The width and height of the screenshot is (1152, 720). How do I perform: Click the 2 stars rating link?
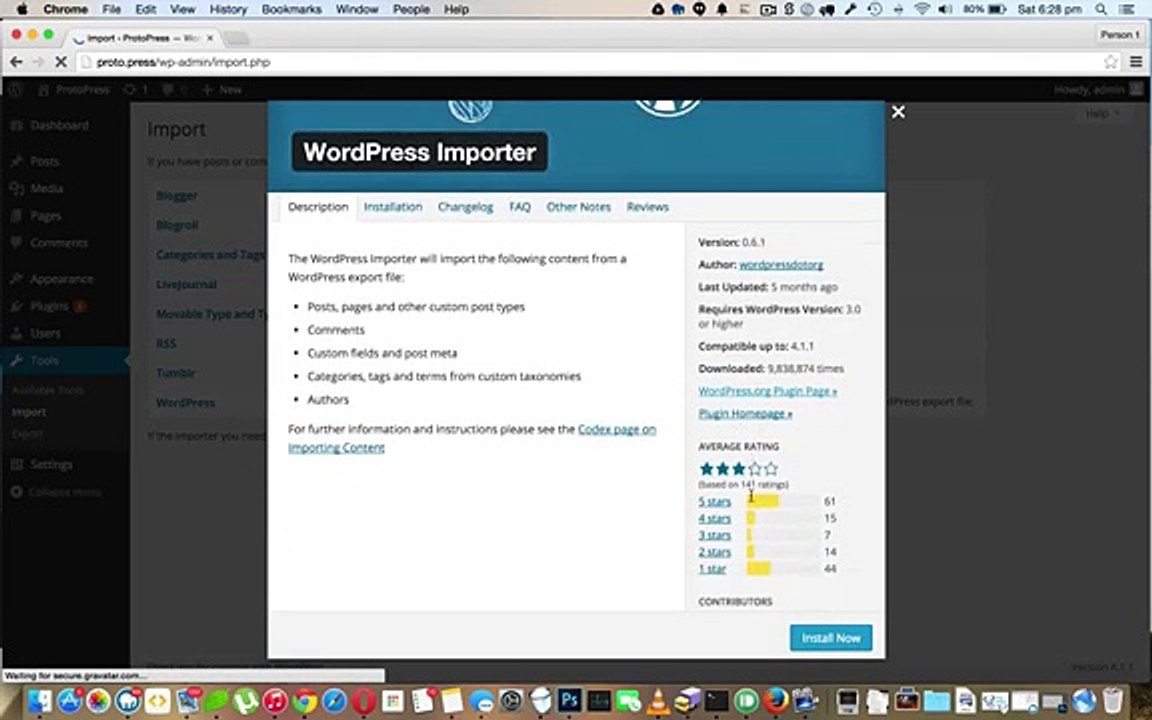tap(714, 552)
